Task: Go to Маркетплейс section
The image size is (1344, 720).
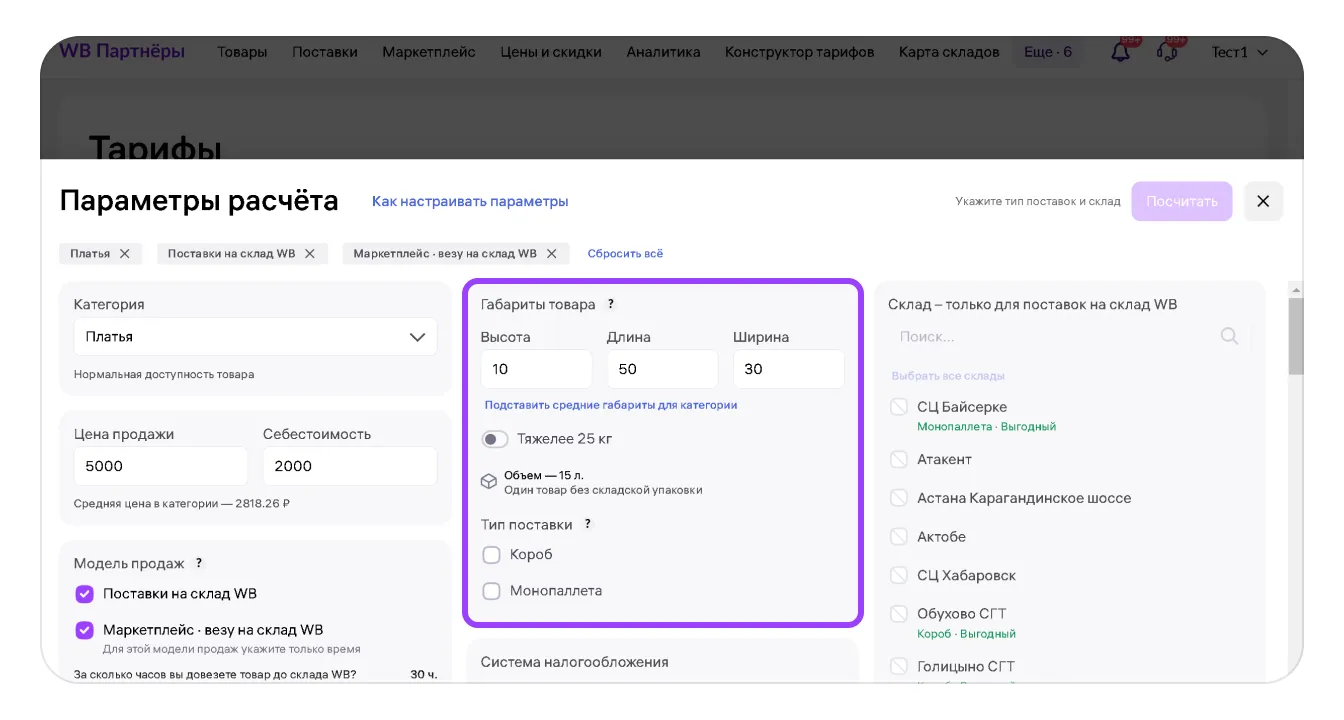Action: click(429, 52)
